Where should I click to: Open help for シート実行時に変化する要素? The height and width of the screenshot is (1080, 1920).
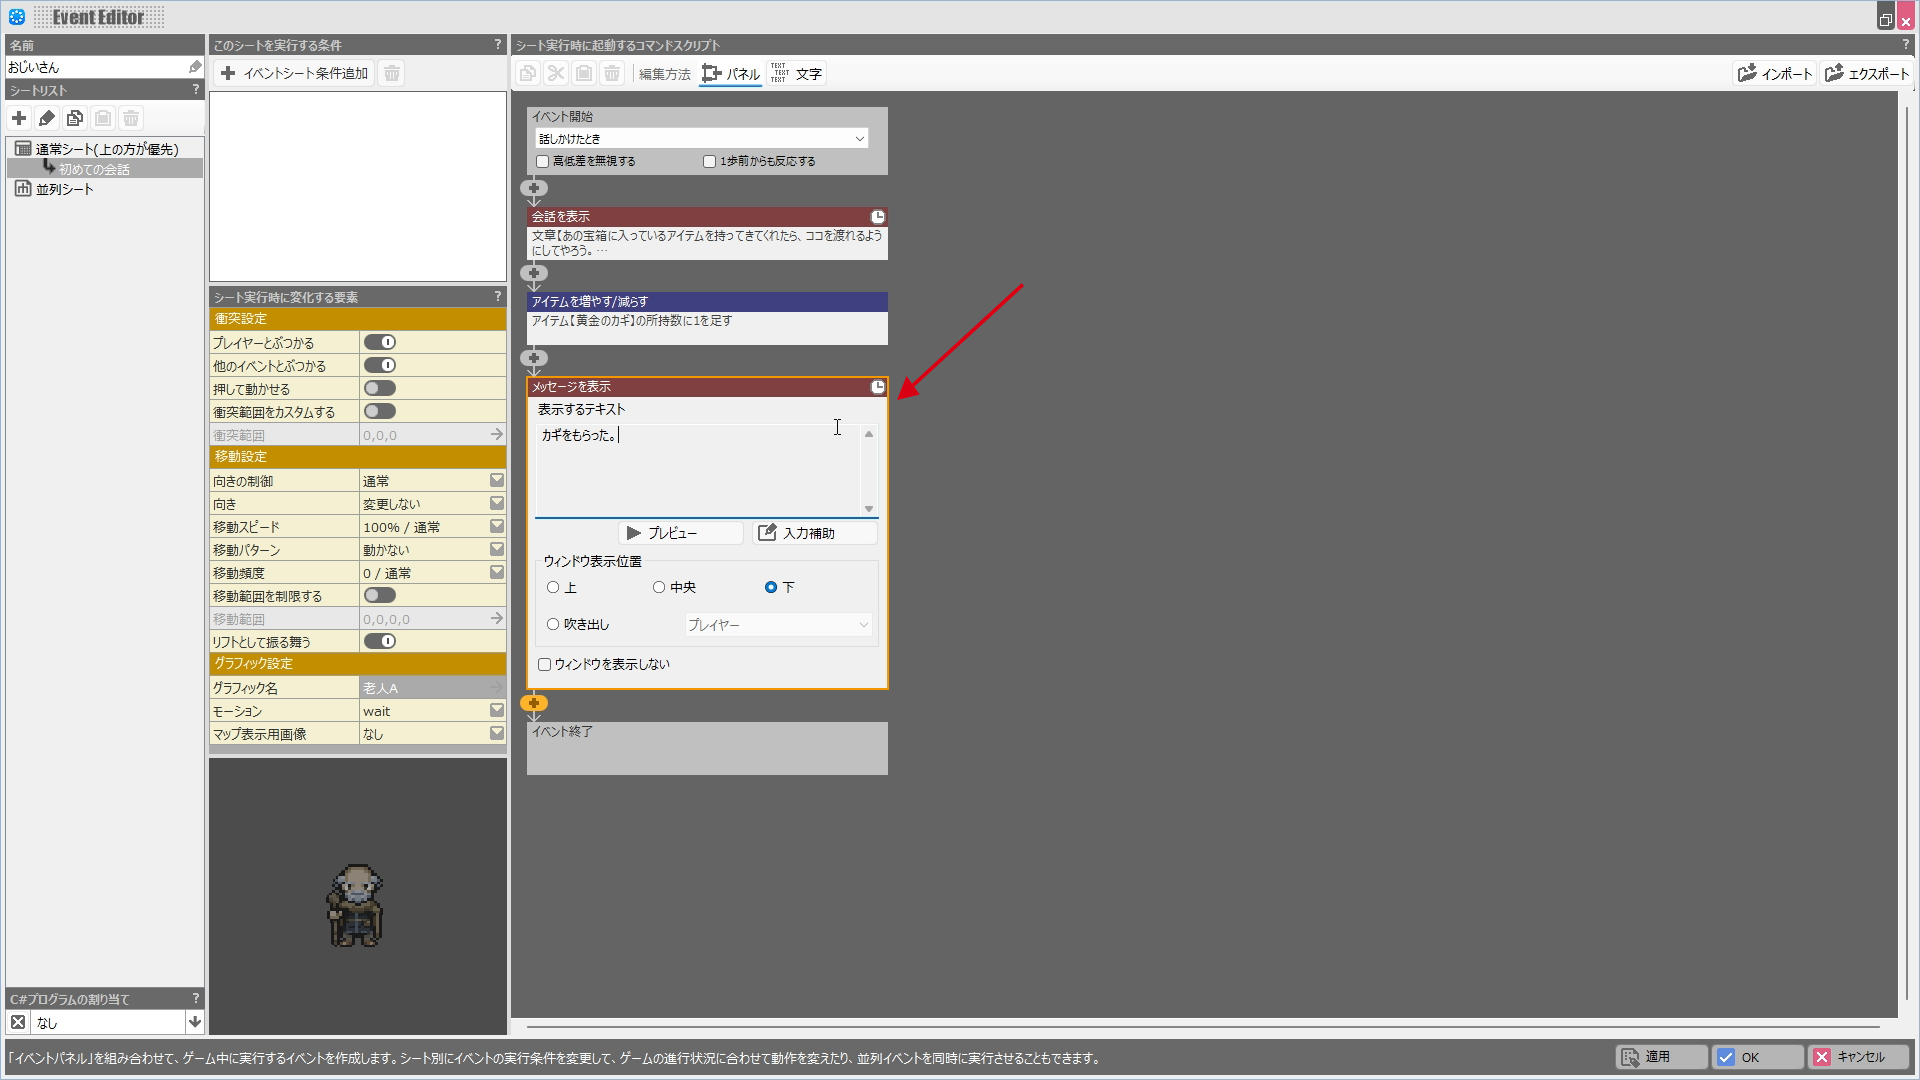tap(497, 297)
